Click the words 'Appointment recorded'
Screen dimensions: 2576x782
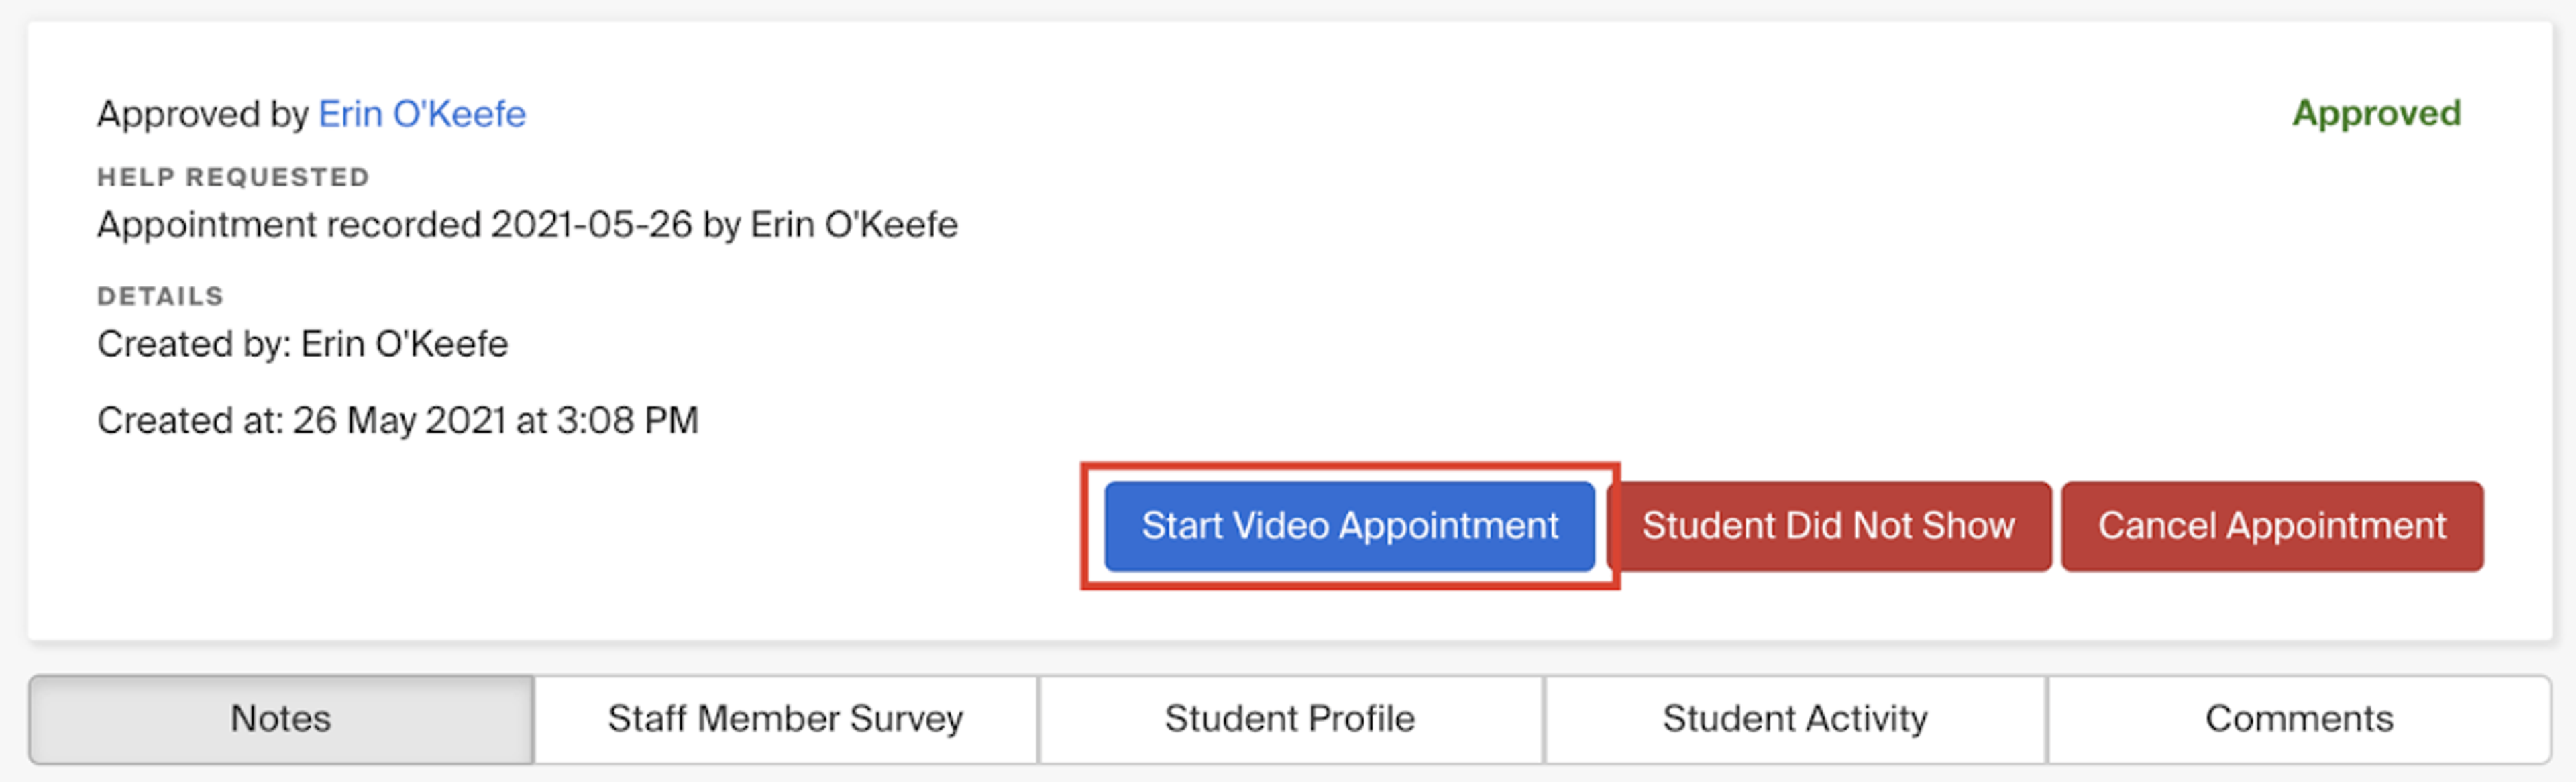pyautogui.click(x=288, y=225)
